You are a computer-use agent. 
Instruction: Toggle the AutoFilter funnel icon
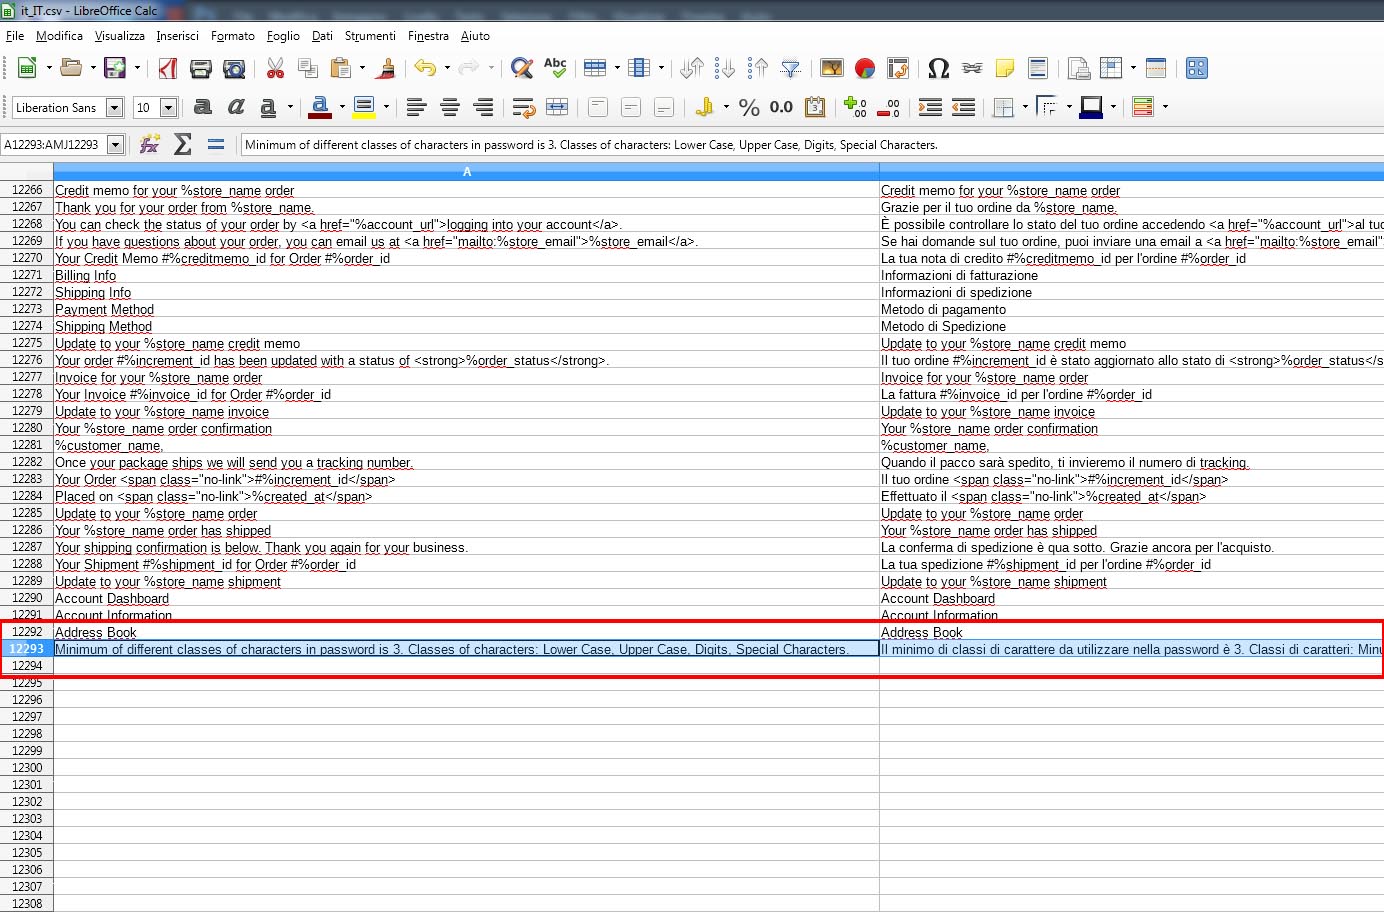coord(791,68)
